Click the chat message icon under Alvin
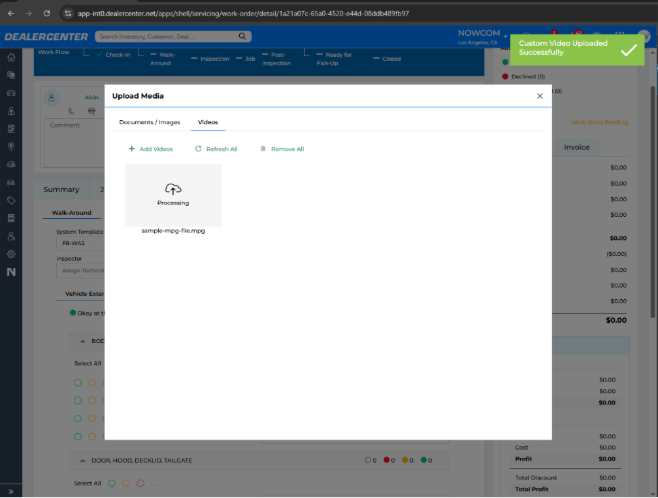 point(91,111)
